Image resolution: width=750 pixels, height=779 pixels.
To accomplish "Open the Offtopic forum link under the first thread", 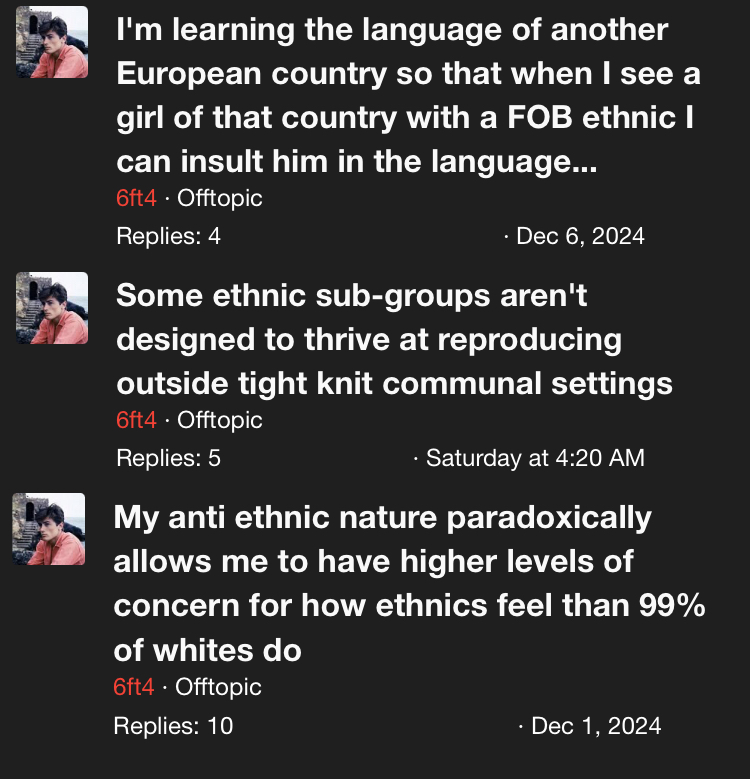I will (x=219, y=198).
